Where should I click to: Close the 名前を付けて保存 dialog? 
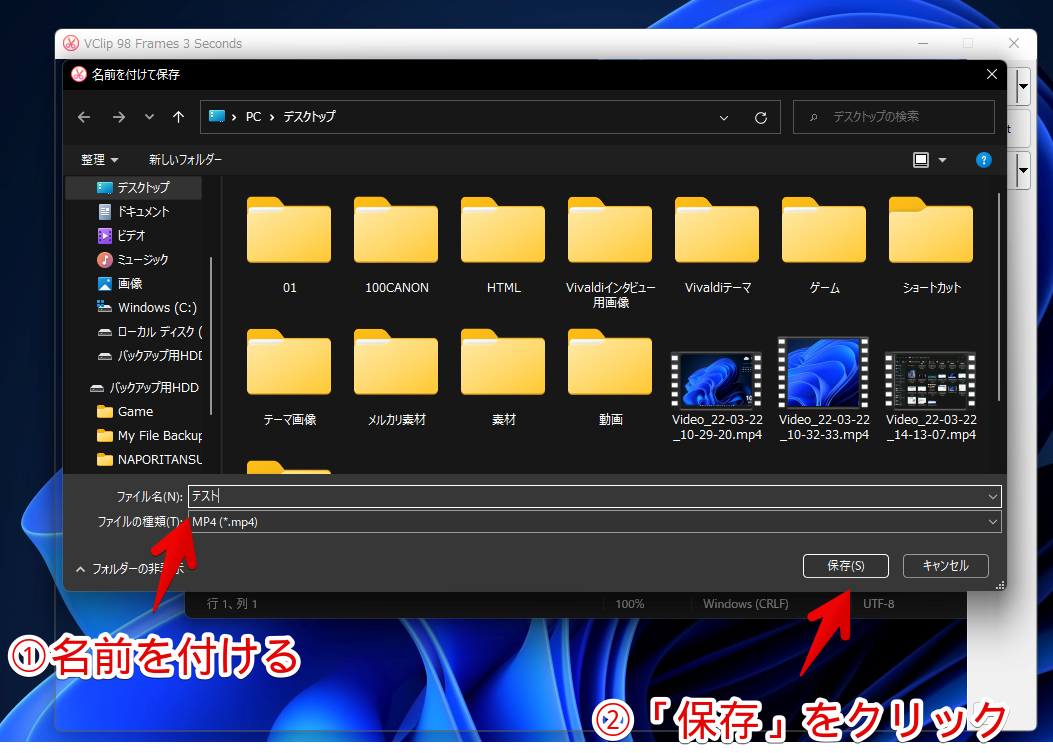(x=991, y=75)
